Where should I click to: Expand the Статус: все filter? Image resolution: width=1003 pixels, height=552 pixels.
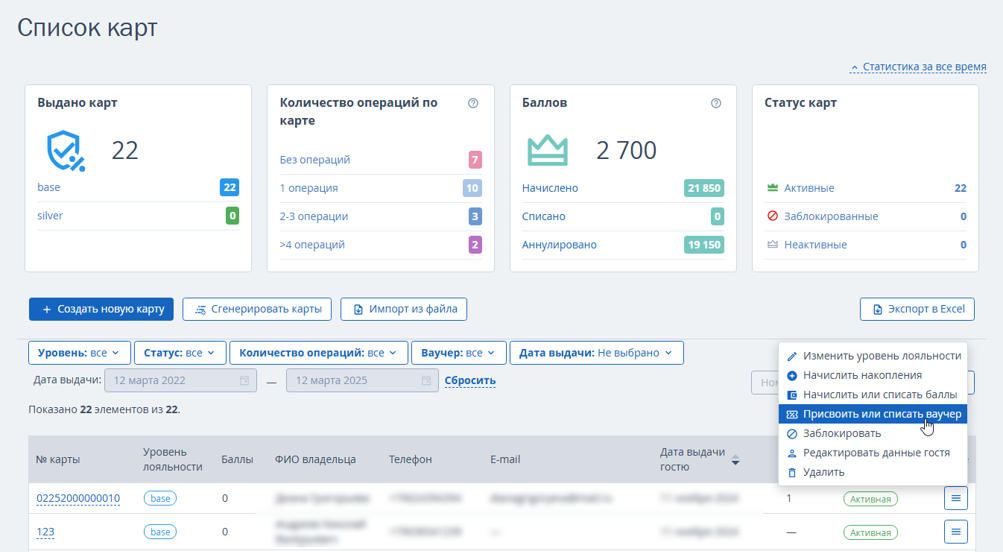[180, 353]
